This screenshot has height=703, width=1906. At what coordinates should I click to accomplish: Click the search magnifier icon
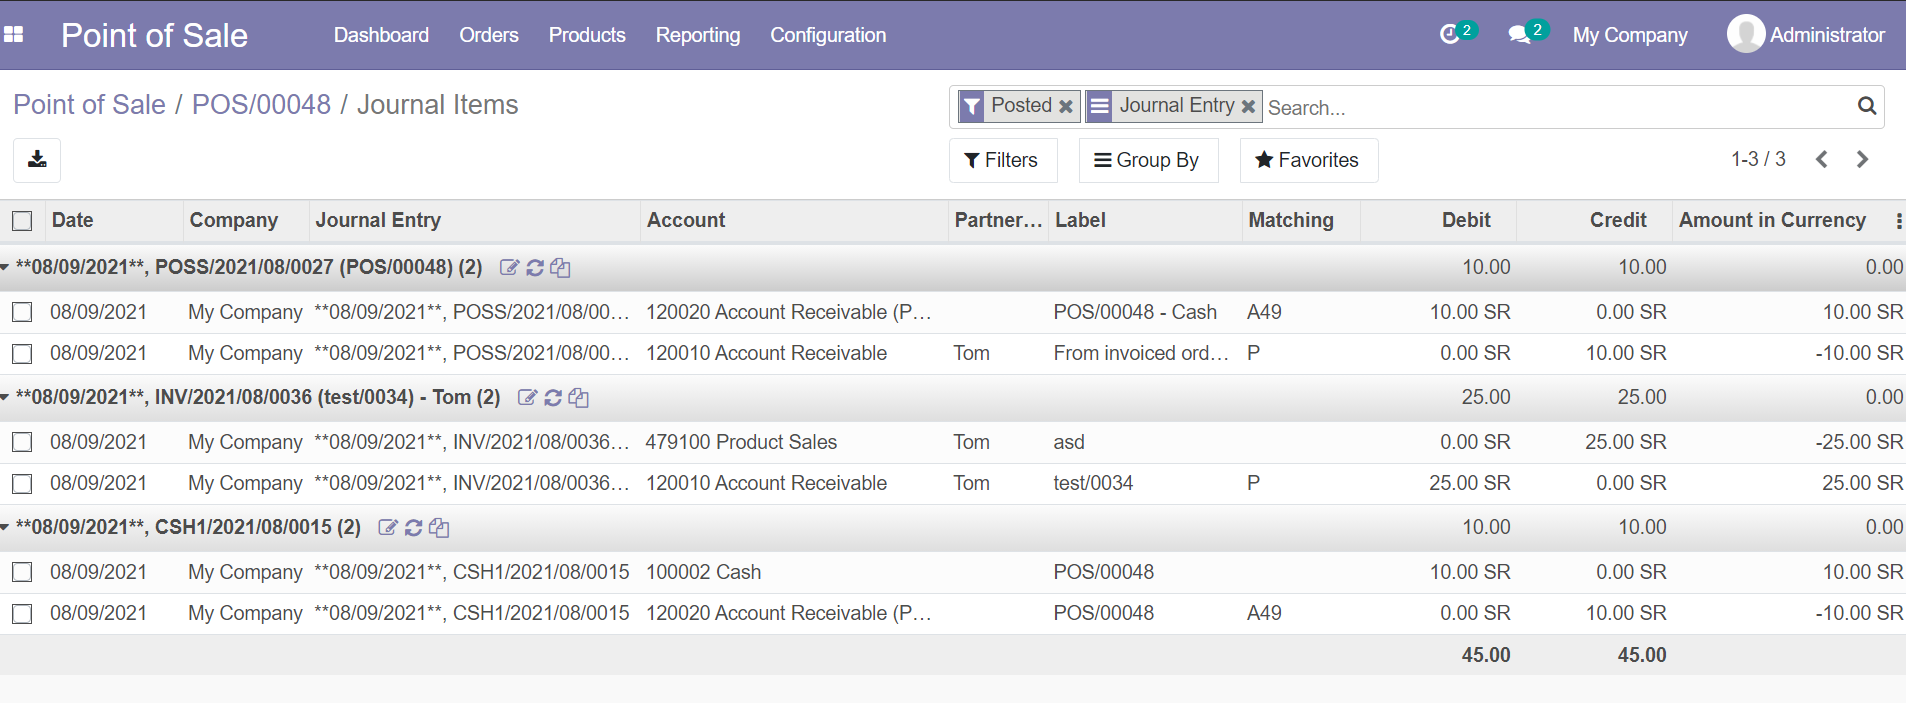(x=1866, y=106)
